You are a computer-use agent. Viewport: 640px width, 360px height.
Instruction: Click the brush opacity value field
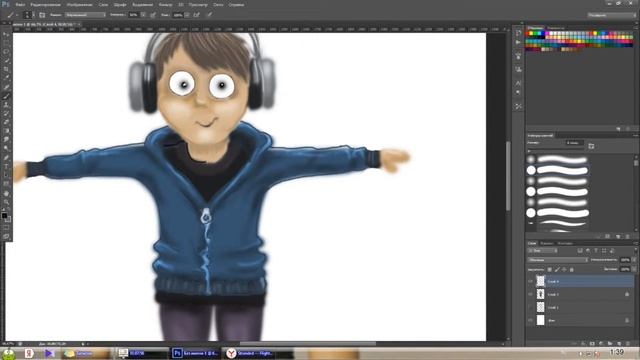click(x=133, y=15)
